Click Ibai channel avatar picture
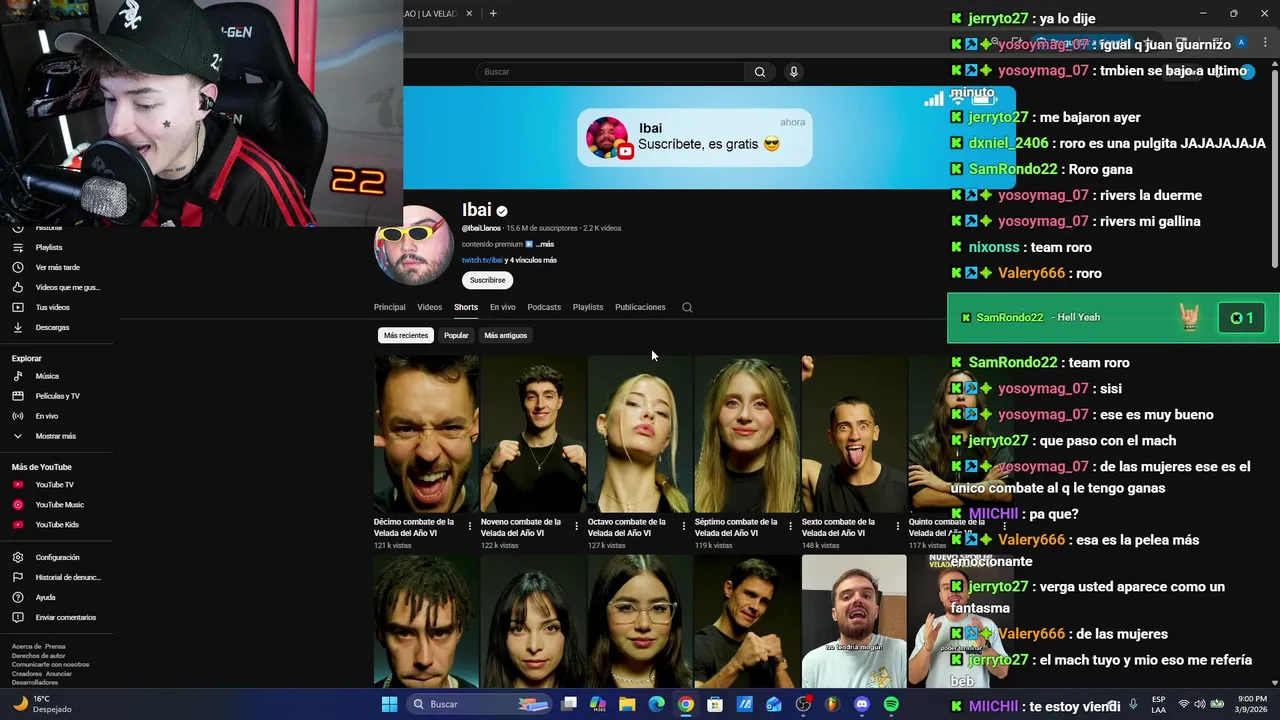This screenshot has width=1280, height=720. click(413, 246)
